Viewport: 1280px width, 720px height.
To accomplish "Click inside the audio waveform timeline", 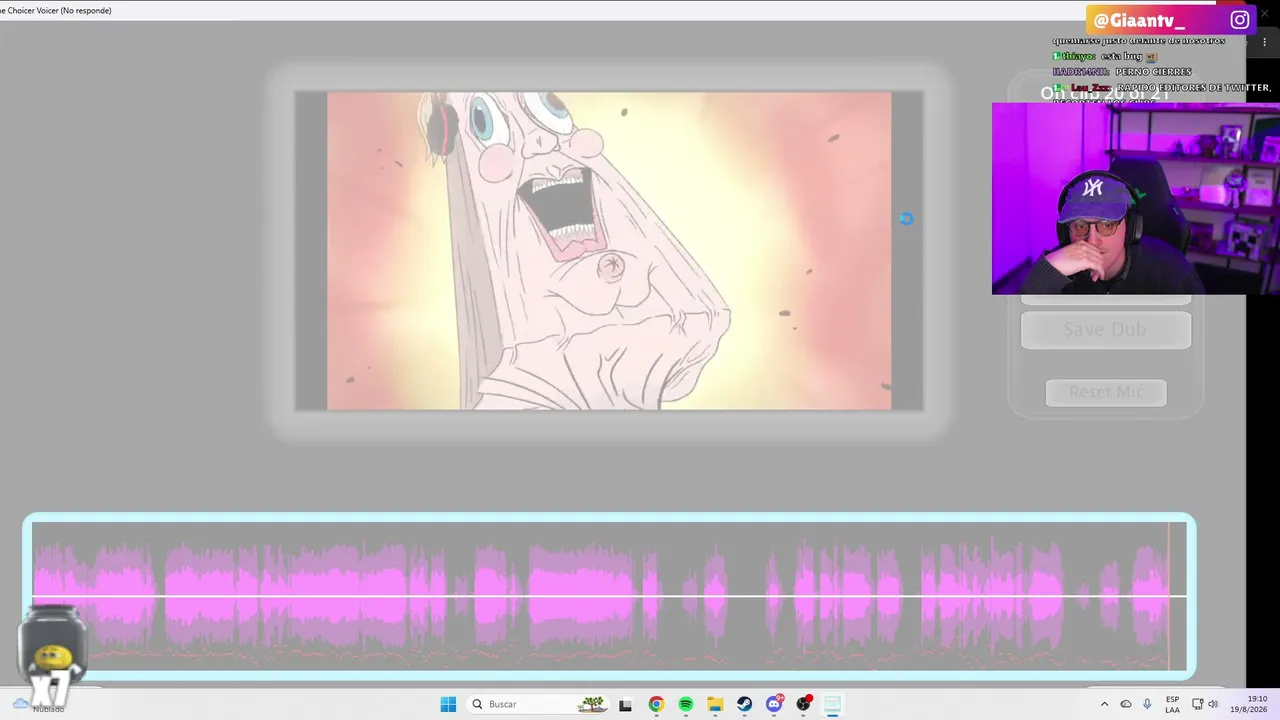I will click(609, 596).
